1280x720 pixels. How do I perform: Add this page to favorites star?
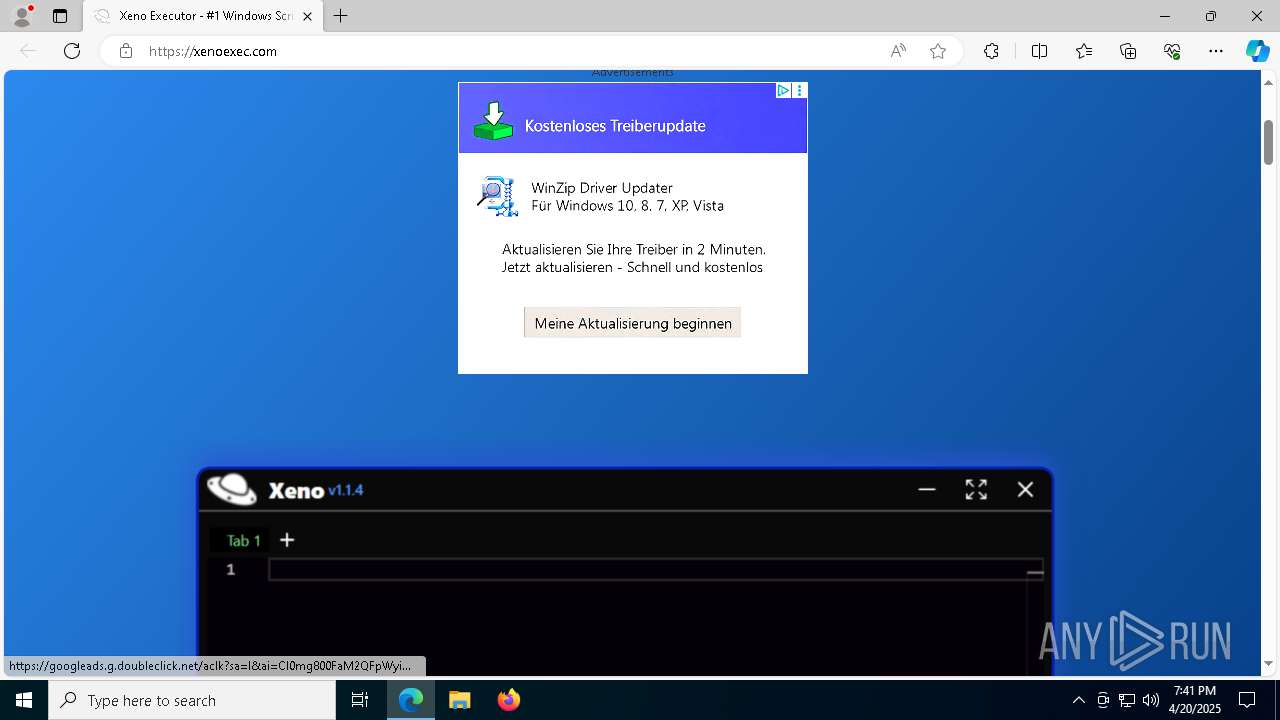pos(938,51)
